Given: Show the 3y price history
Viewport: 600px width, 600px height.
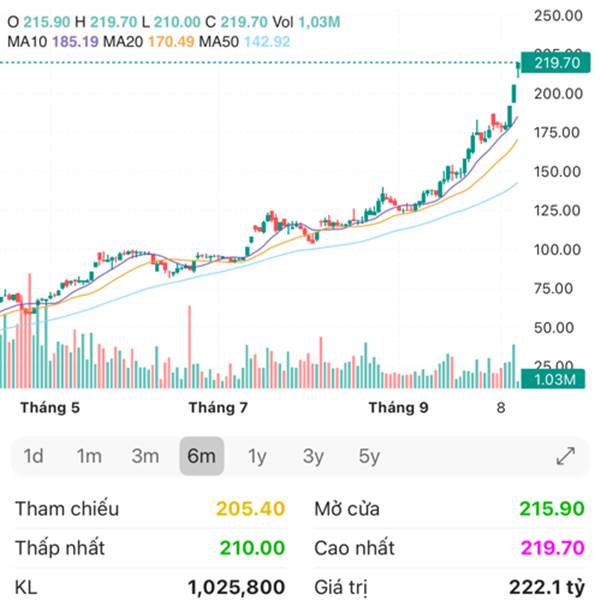Looking at the screenshot, I should pos(313,456).
